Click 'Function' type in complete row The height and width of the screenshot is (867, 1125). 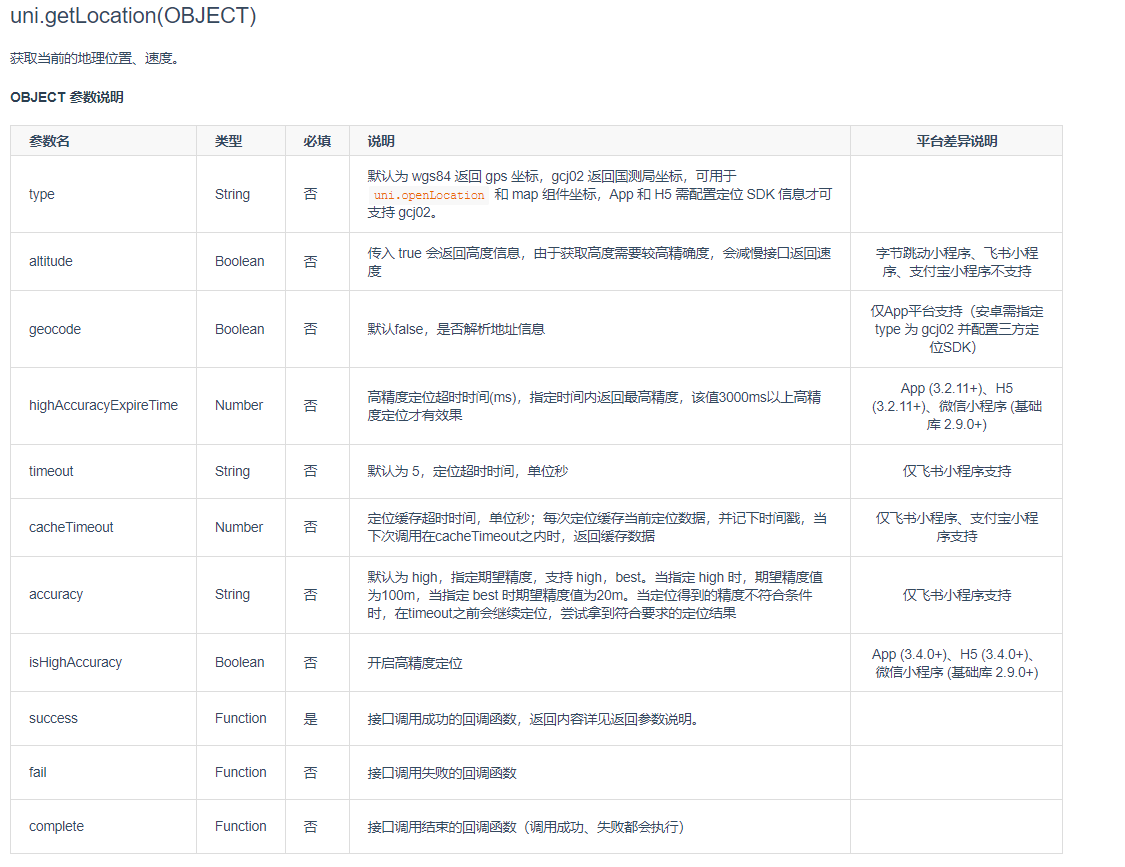point(240,826)
